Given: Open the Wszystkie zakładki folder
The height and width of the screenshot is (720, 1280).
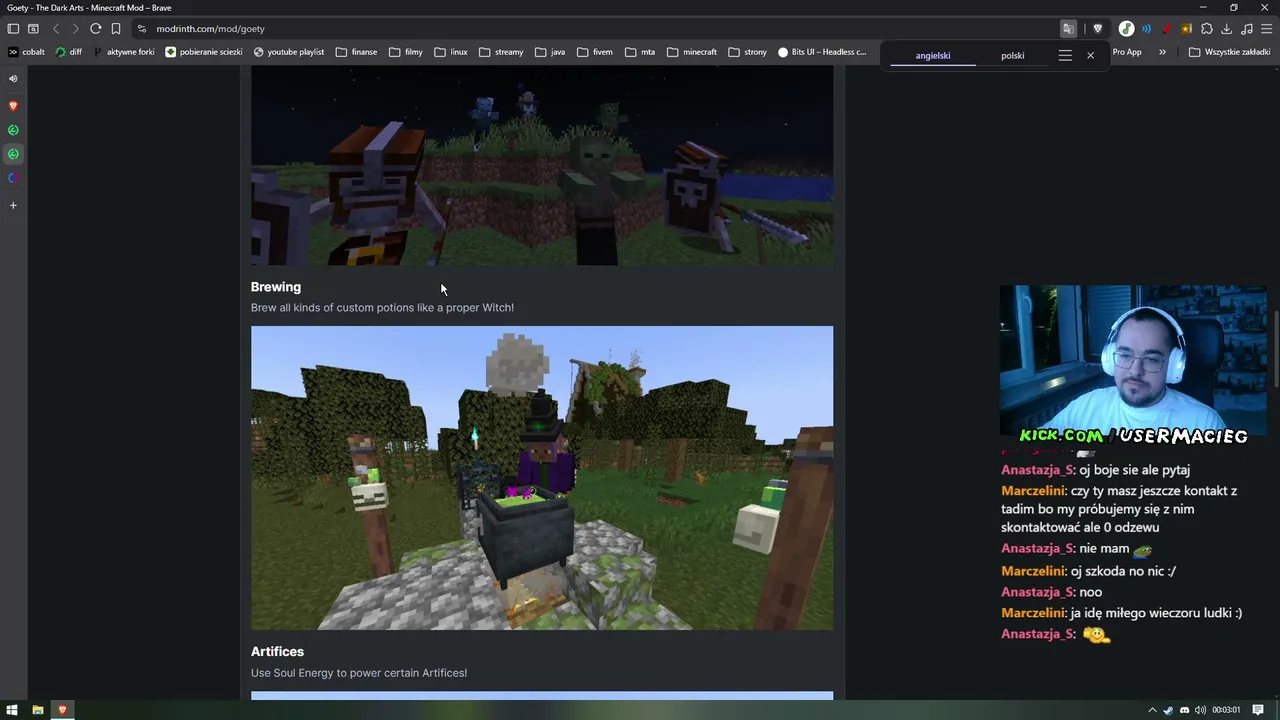Looking at the screenshot, I should (x=1229, y=52).
